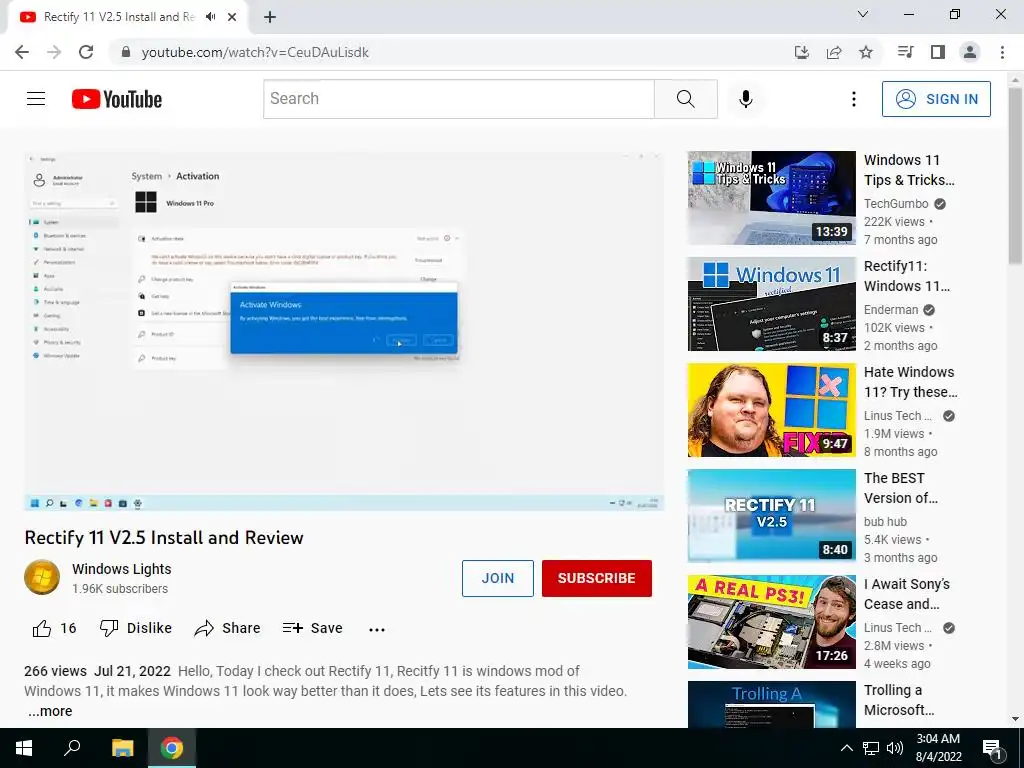
Task: Click the search magnifier button
Action: [686, 99]
